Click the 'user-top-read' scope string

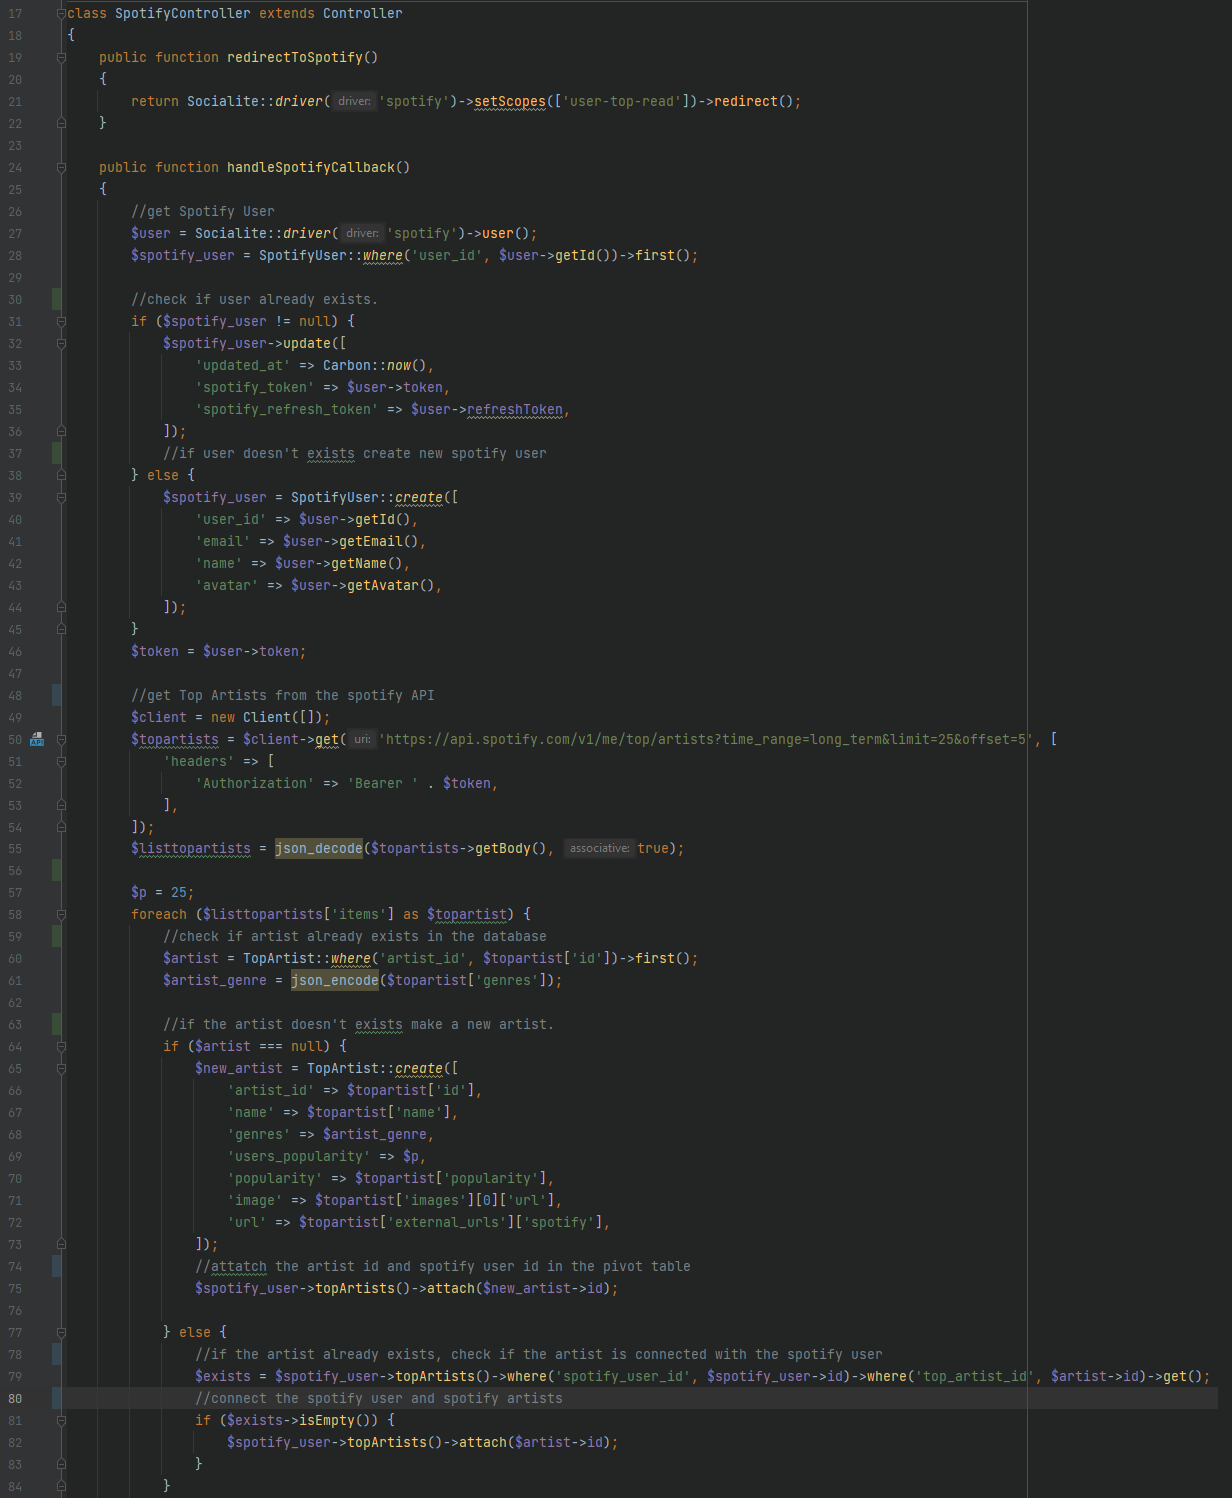tap(623, 102)
